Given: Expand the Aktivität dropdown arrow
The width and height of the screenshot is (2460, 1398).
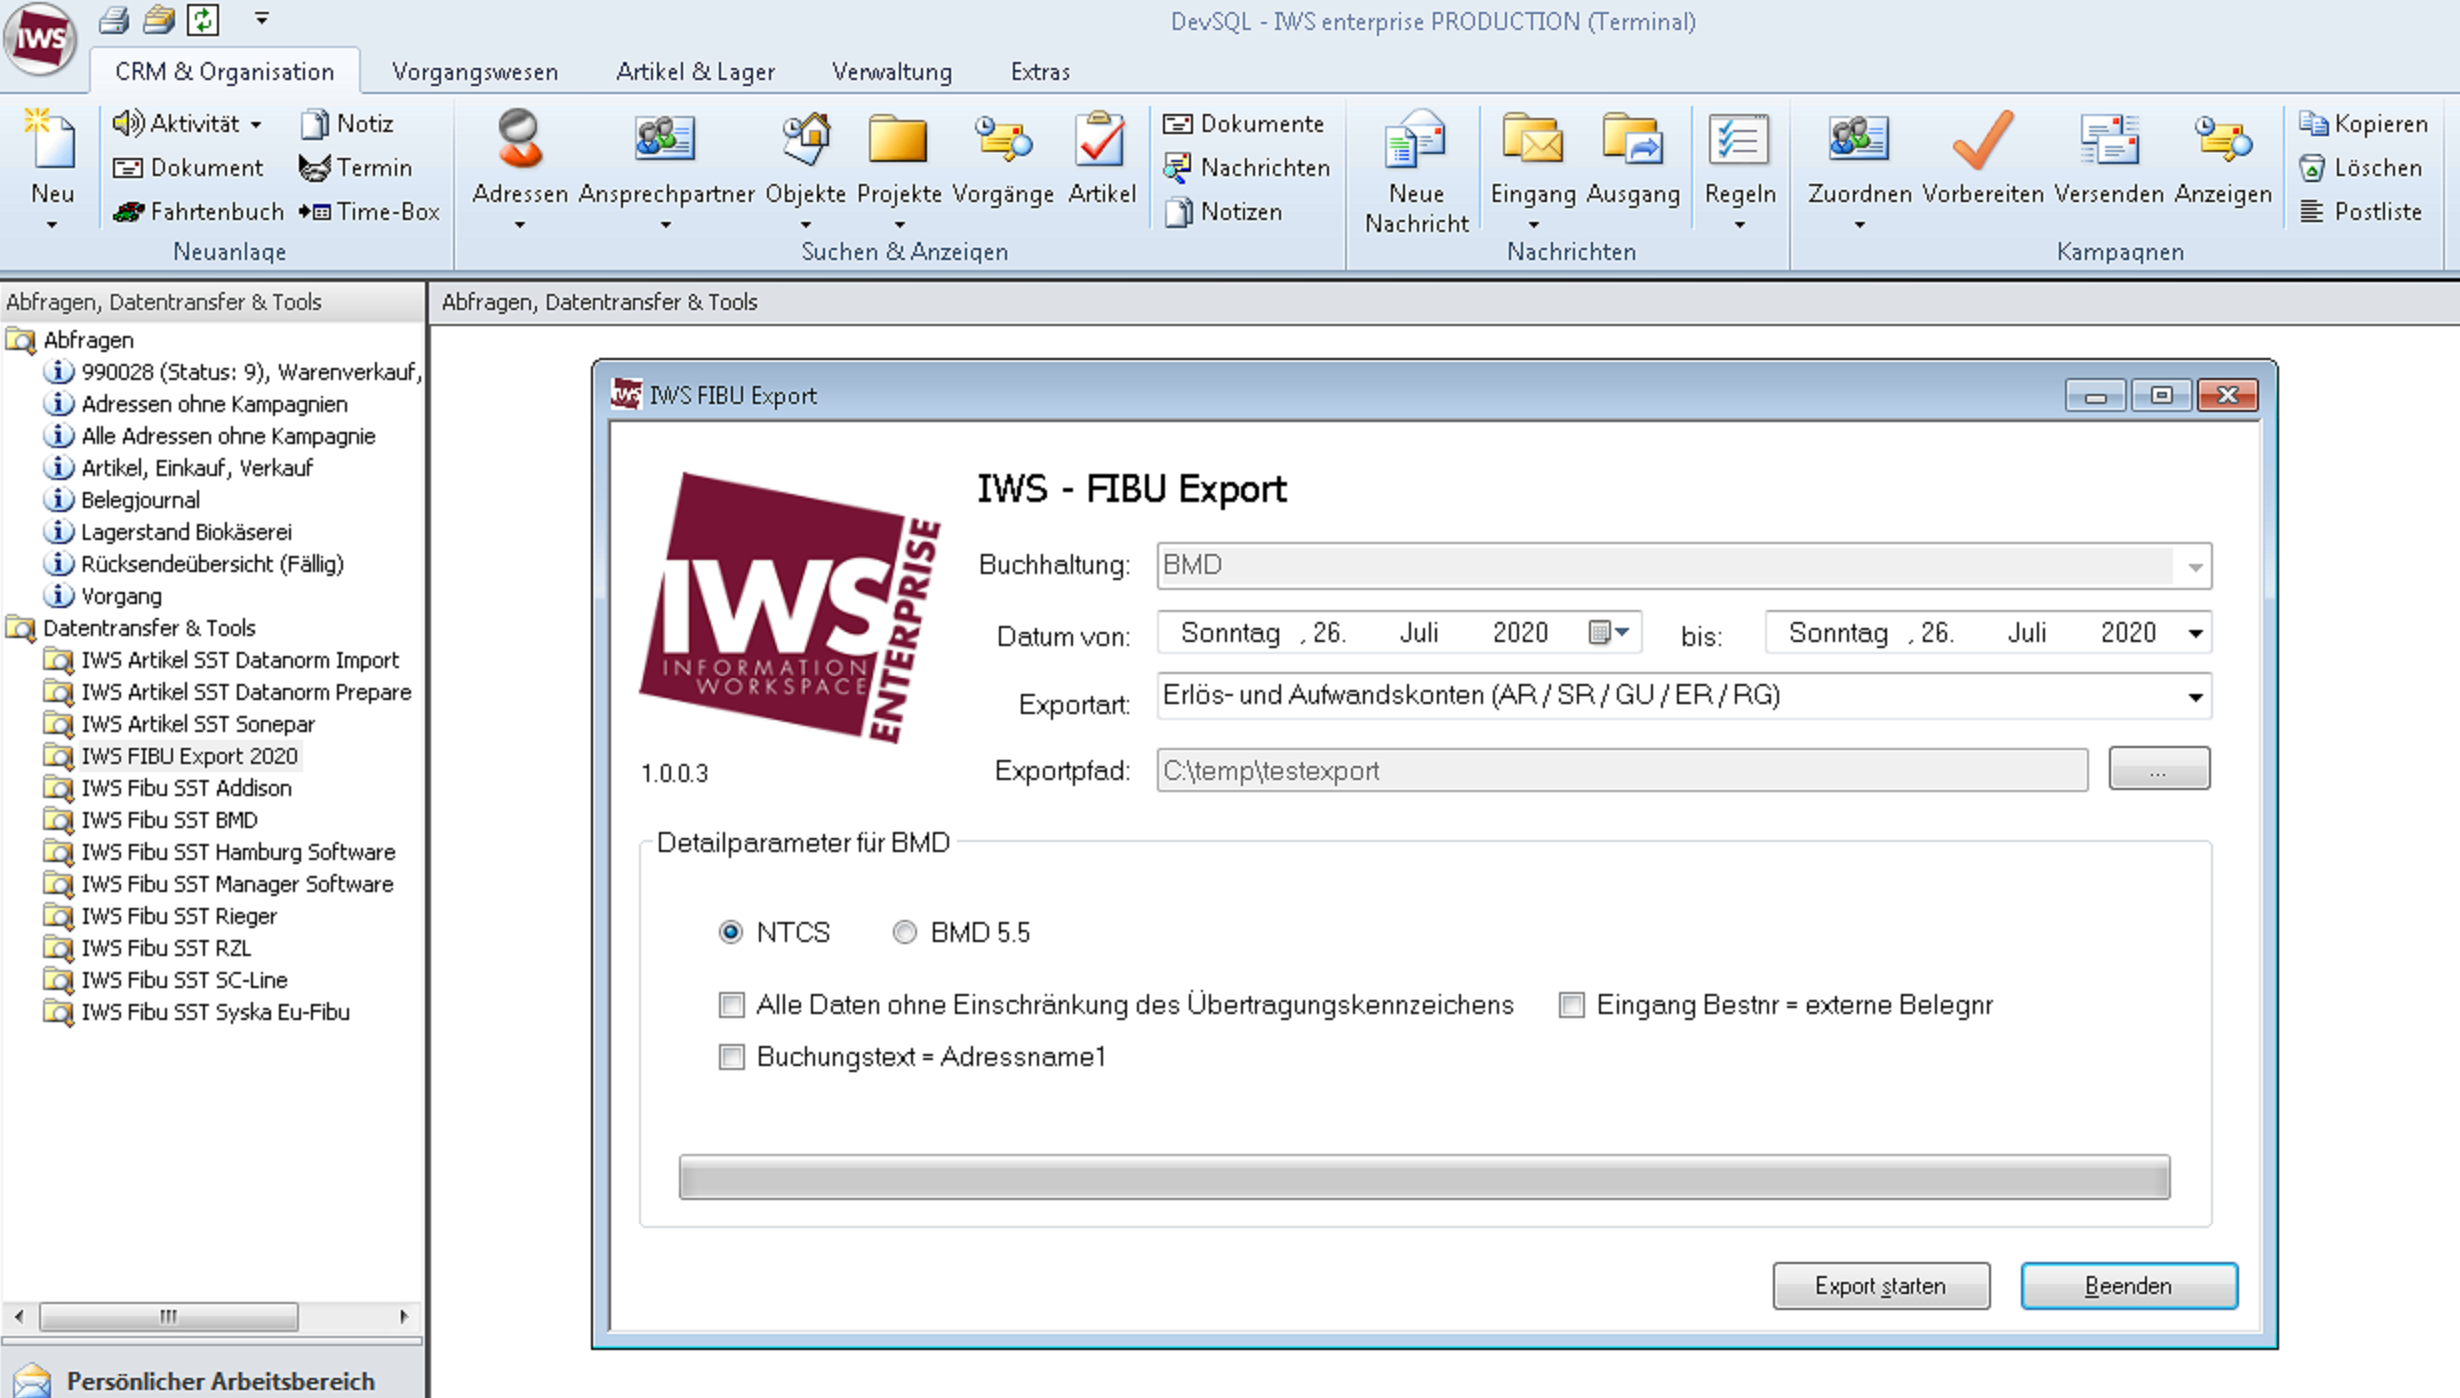Looking at the screenshot, I should coord(256,125).
